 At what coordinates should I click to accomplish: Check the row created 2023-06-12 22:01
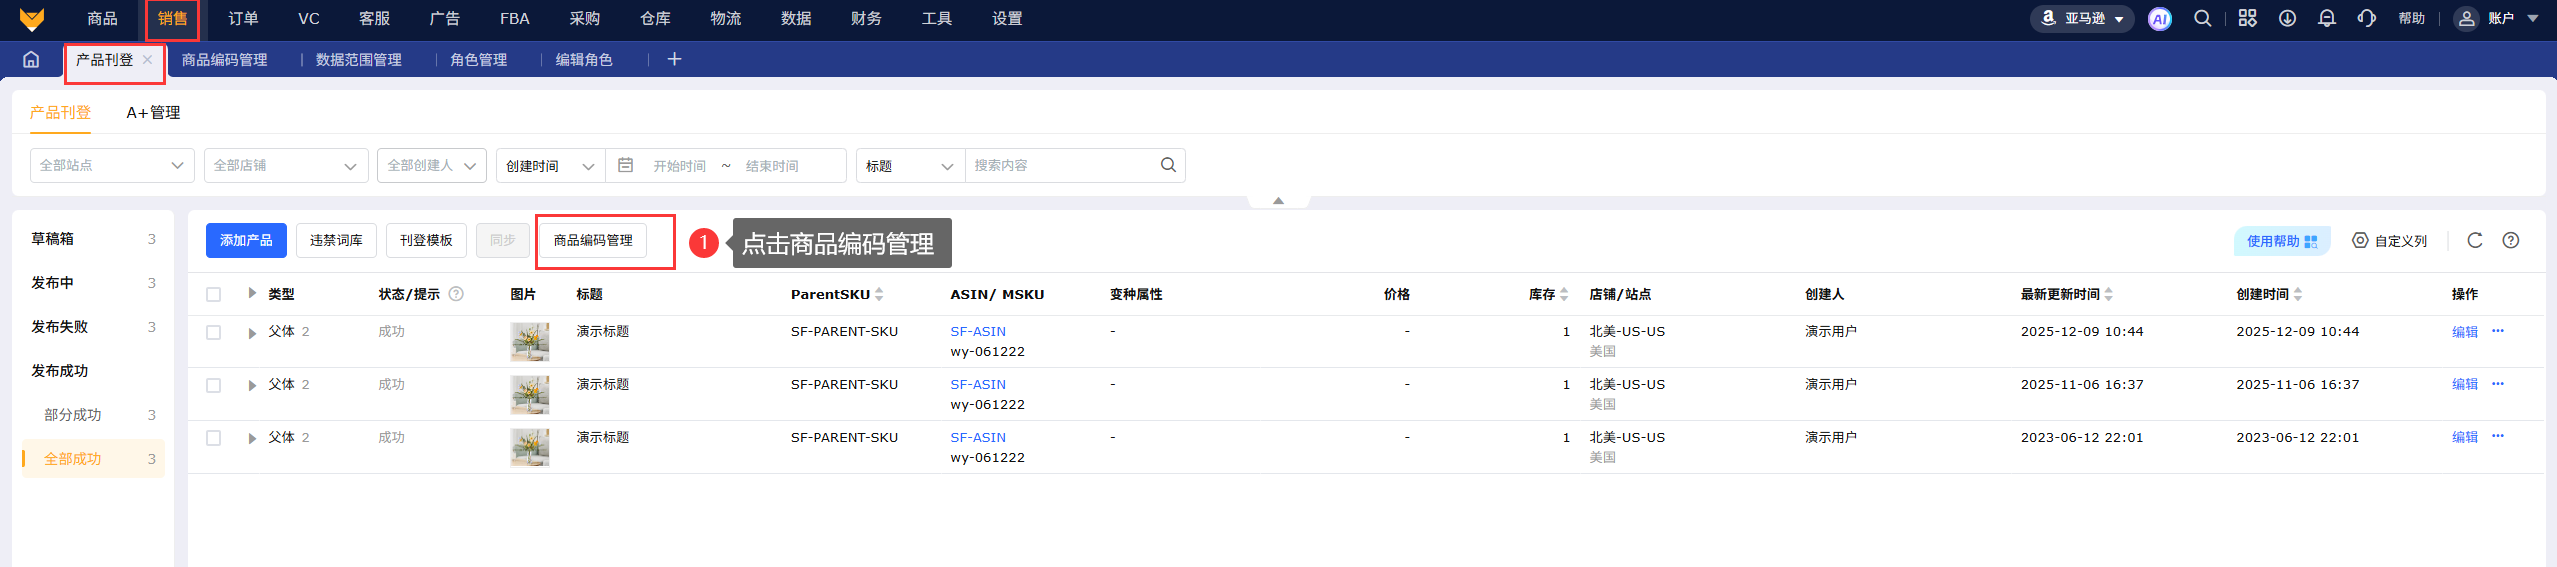point(213,438)
